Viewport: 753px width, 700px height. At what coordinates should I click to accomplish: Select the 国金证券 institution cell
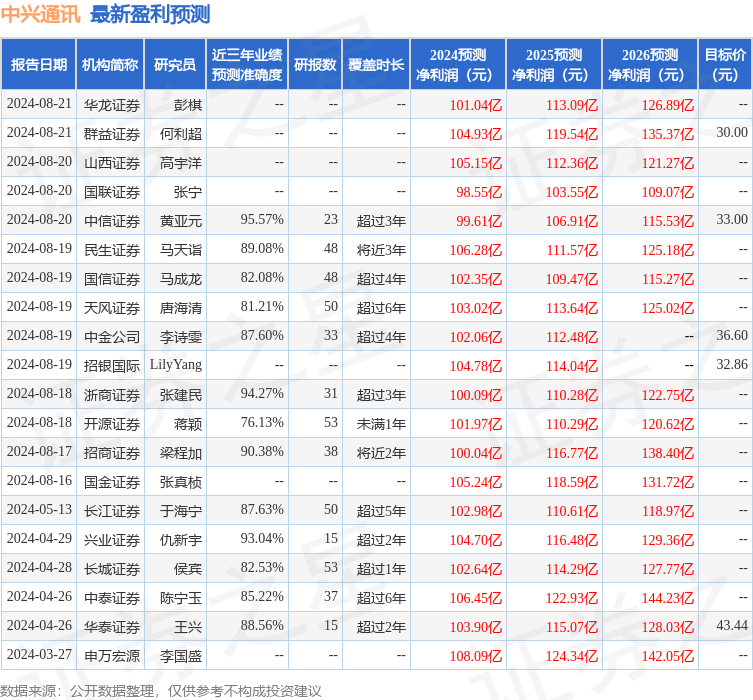pyautogui.click(x=111, y=482)
